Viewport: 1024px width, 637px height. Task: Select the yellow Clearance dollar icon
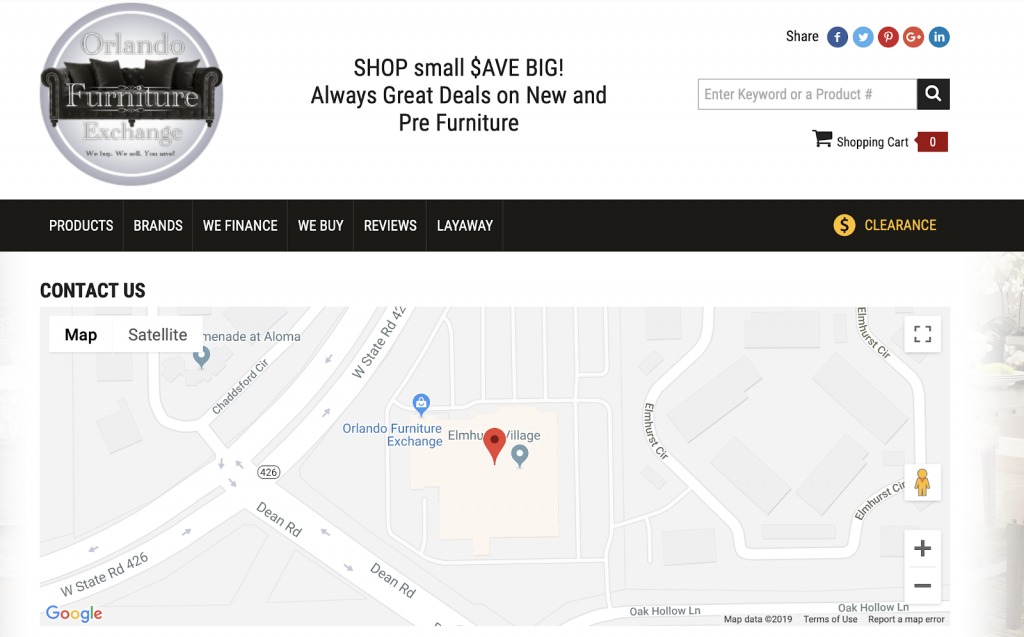point(843,224)
